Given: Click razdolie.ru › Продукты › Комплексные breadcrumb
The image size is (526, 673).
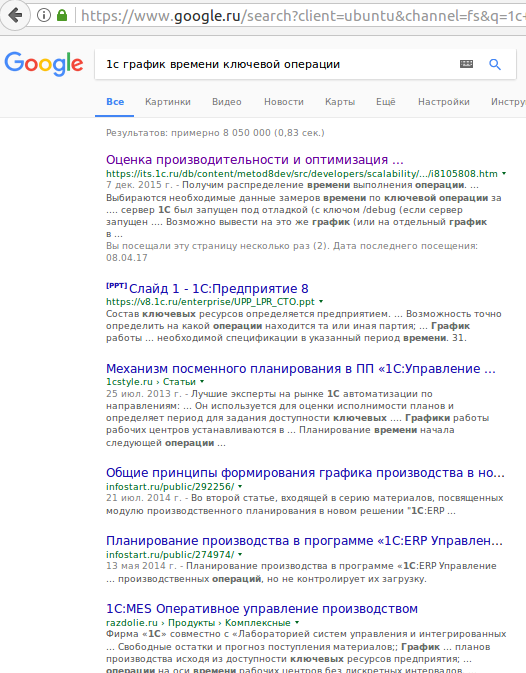Looking at the screenshot, I should point(198,622).
